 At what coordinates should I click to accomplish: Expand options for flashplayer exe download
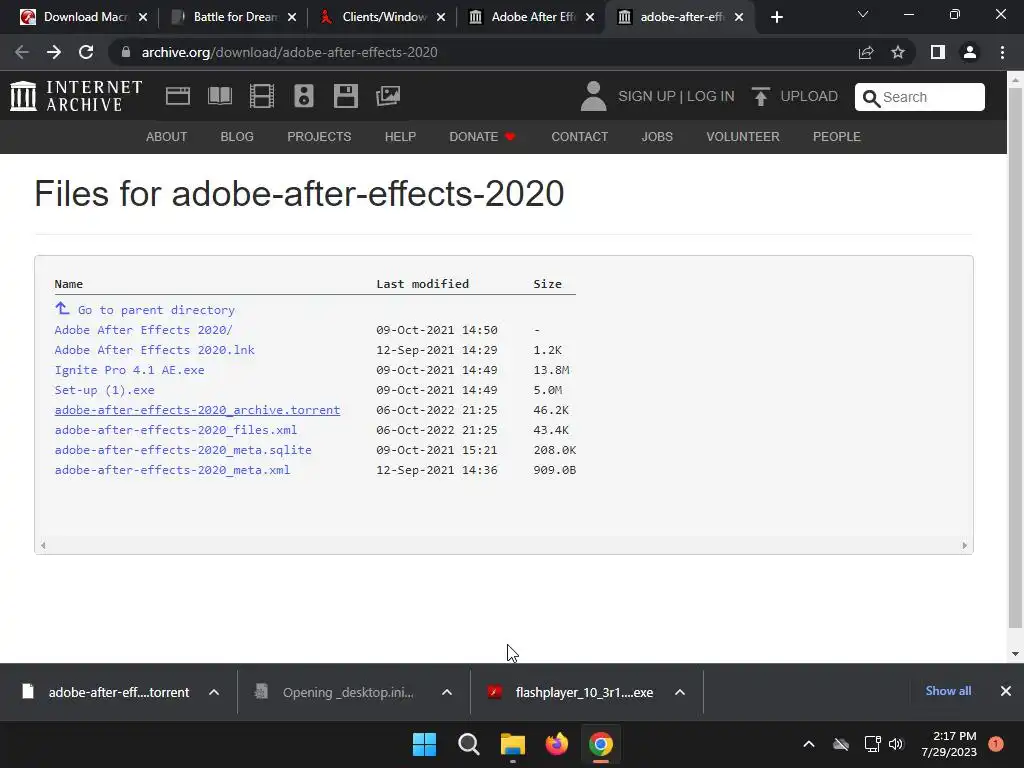(x=680, y=692)
